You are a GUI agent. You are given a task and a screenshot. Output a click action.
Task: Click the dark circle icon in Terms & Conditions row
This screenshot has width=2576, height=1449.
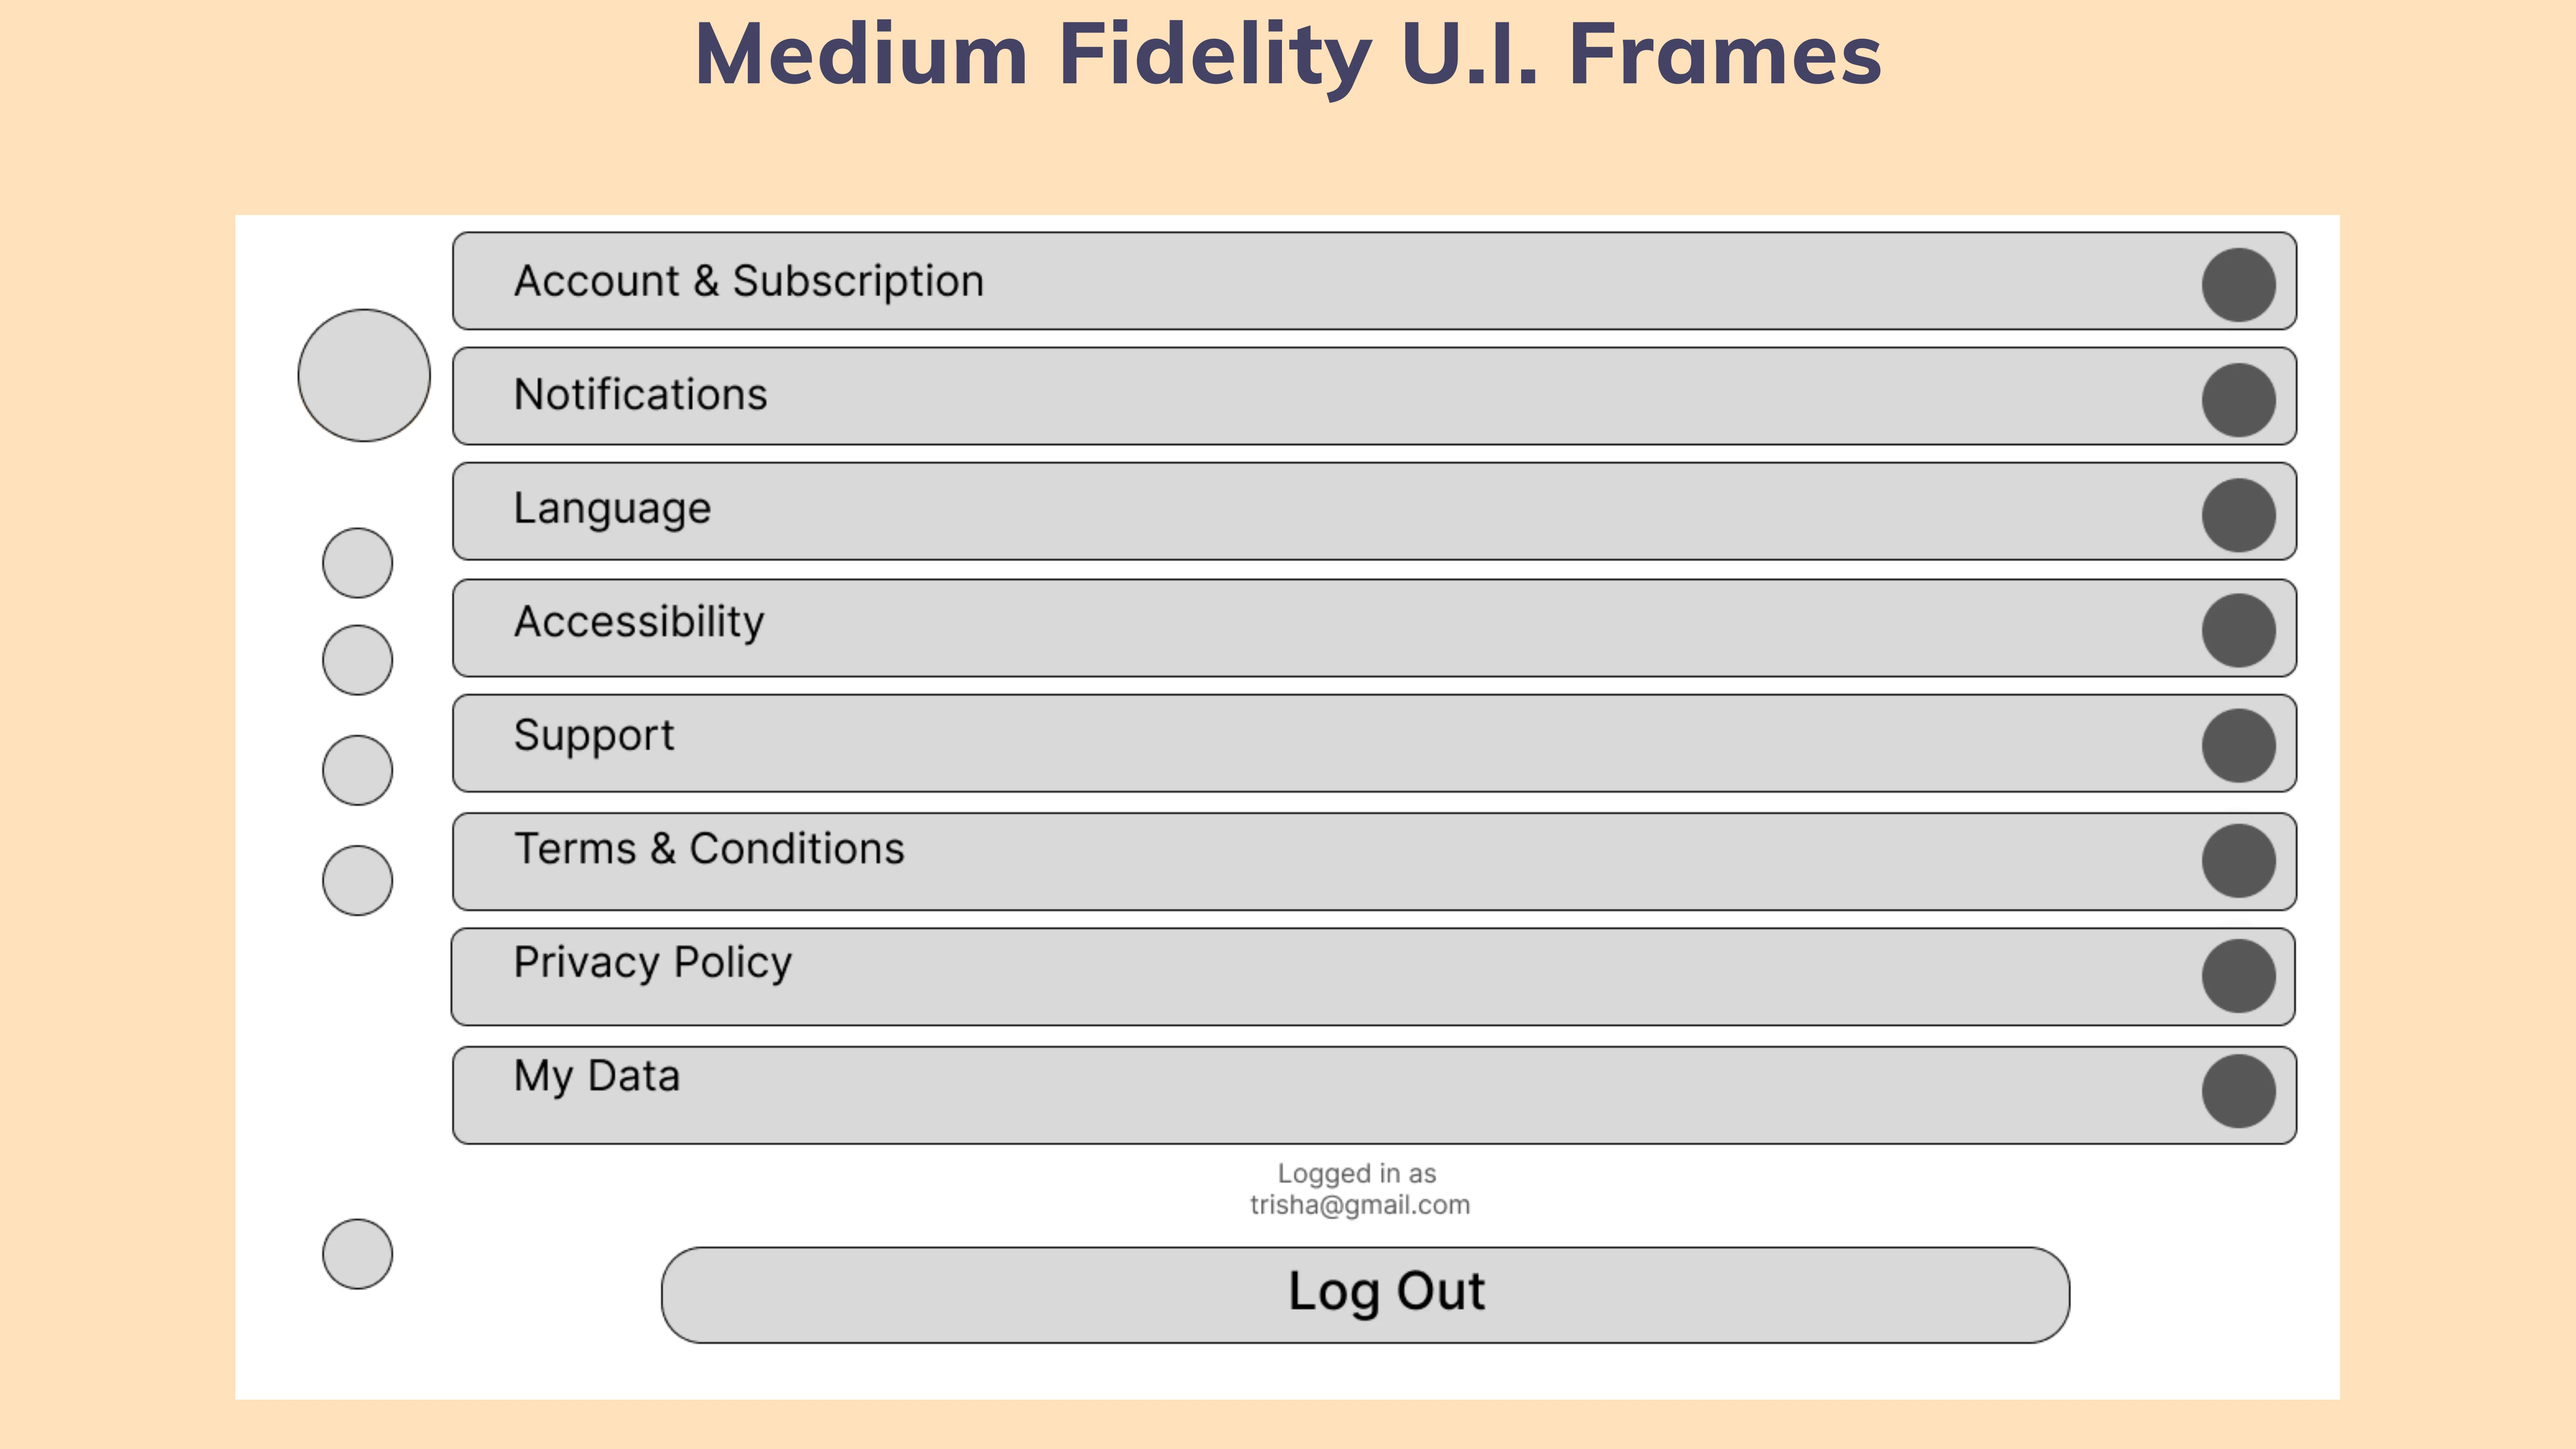[x=2238, y=861]
